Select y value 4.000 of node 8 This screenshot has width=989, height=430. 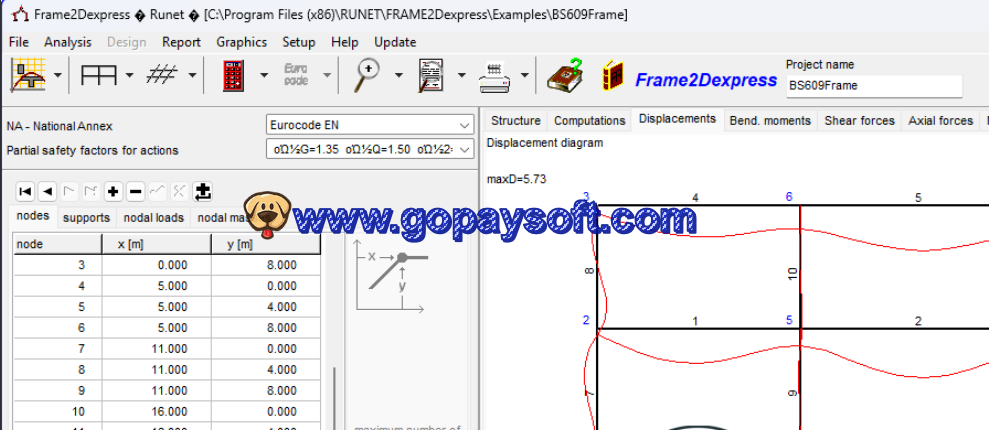[266, 369]
